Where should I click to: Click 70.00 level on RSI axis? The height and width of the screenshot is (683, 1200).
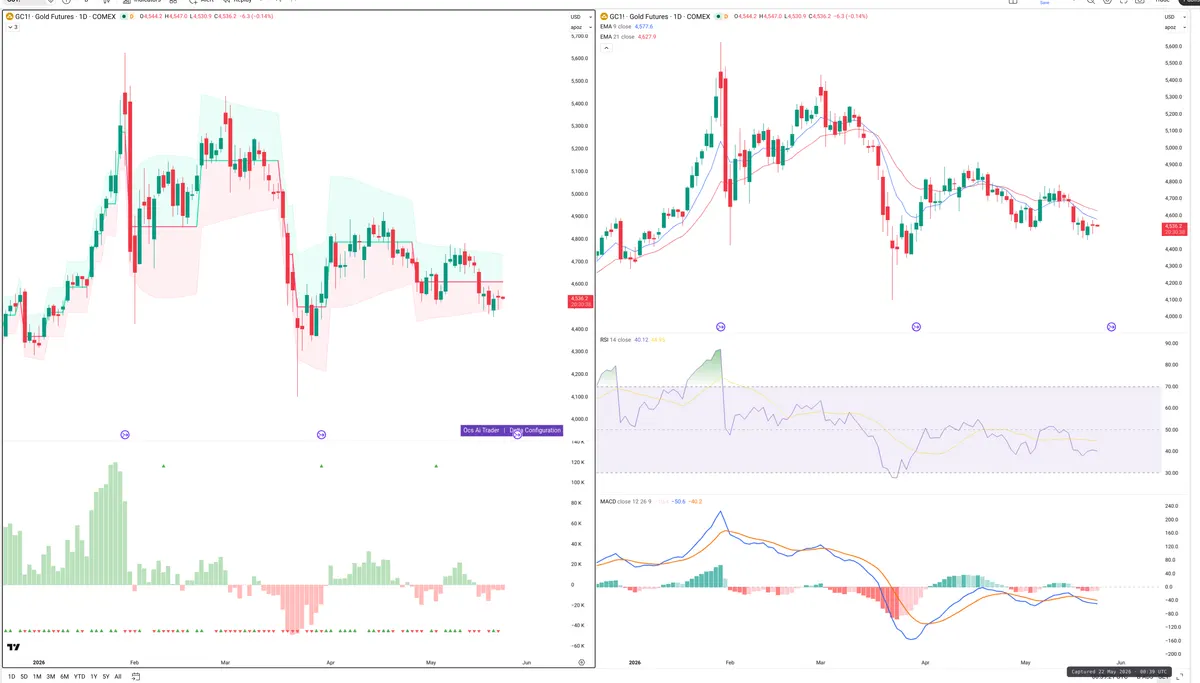(x=1172, y=387)
